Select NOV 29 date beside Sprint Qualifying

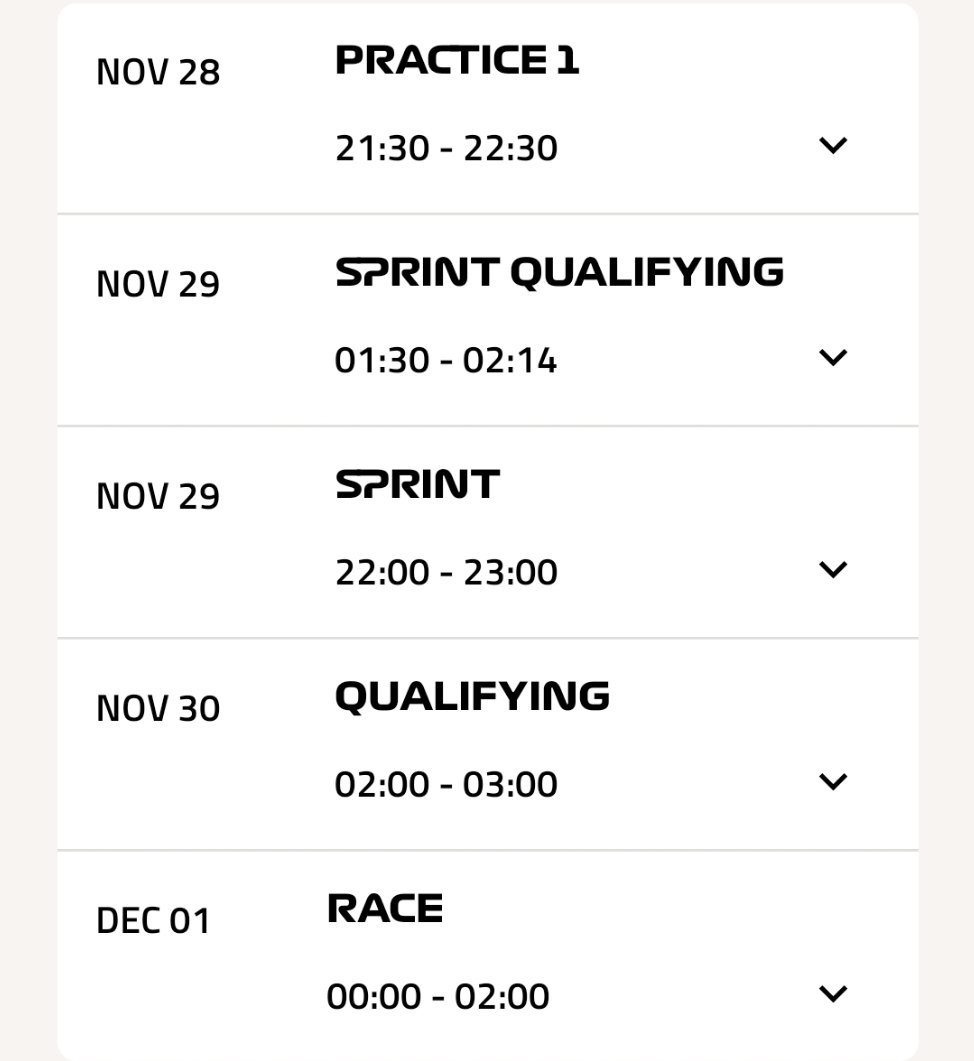coord(158,285)
